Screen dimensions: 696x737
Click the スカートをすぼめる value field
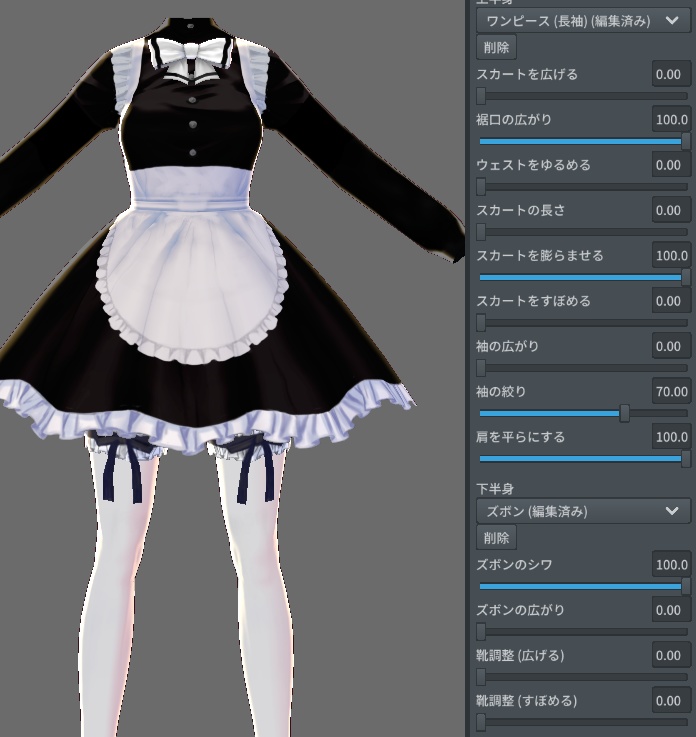[671, 301]
